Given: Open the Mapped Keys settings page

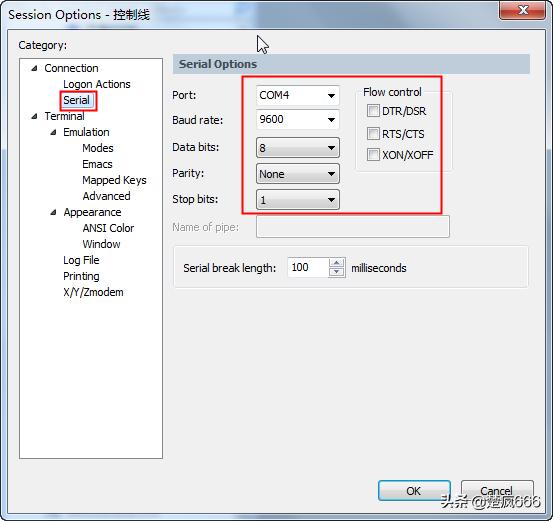Looking at the screenshot, I should (x=114, y=180).
